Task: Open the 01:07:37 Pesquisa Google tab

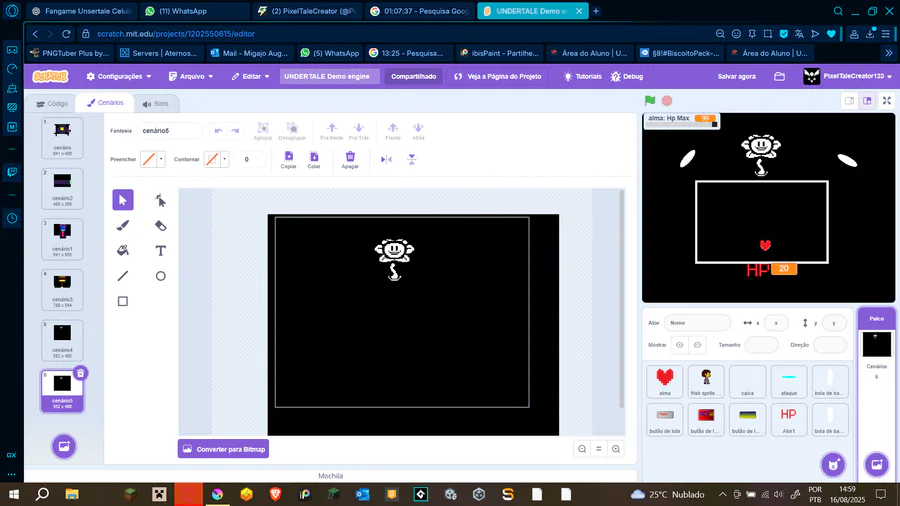Action: (420, 11)
